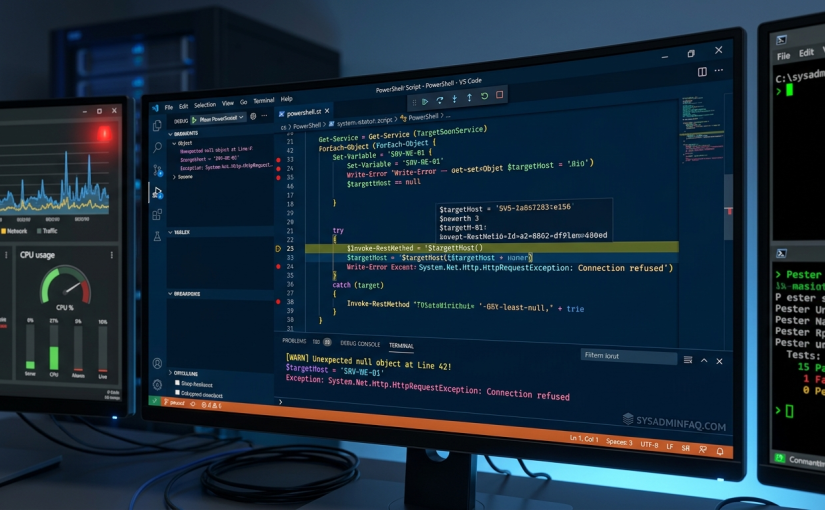The height and width of the screenshot is (510, 825).
Task: Open the CPU usage panel options menu
Action: click(x=112, y=255)
